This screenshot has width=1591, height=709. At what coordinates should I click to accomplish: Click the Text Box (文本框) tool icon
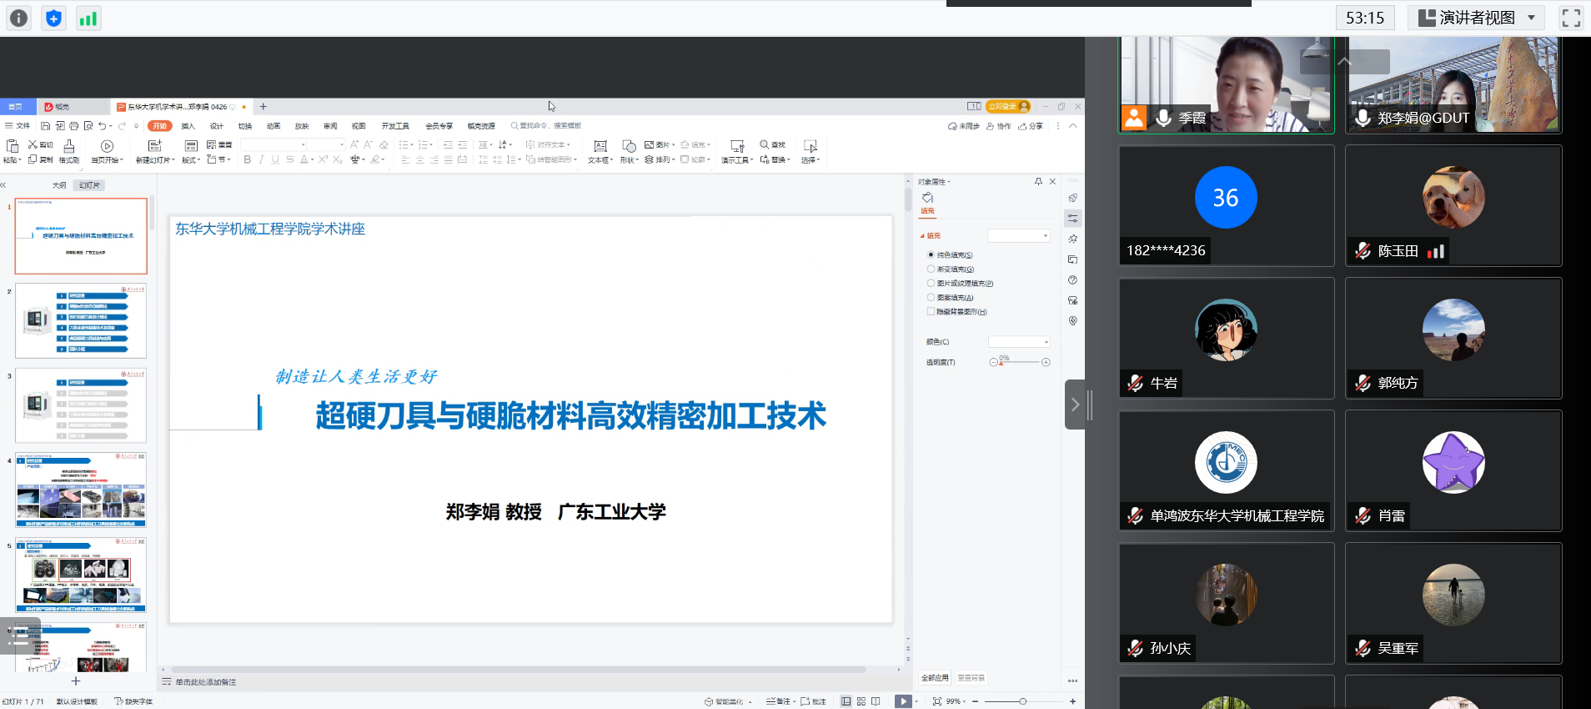click(x=600, y=148)
